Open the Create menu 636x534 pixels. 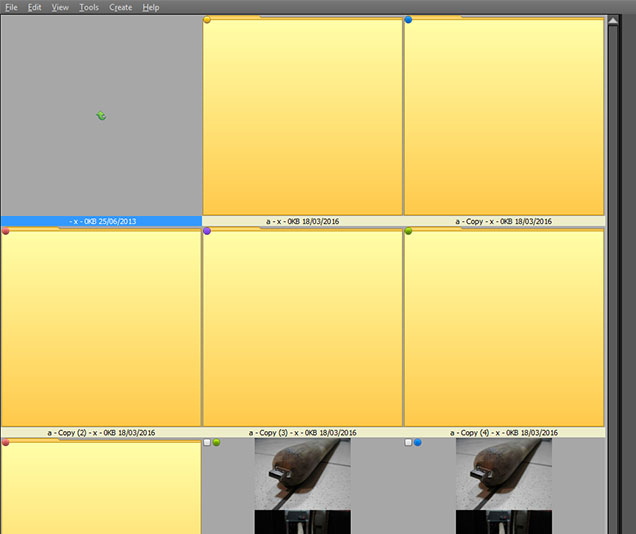coord(120,7)
